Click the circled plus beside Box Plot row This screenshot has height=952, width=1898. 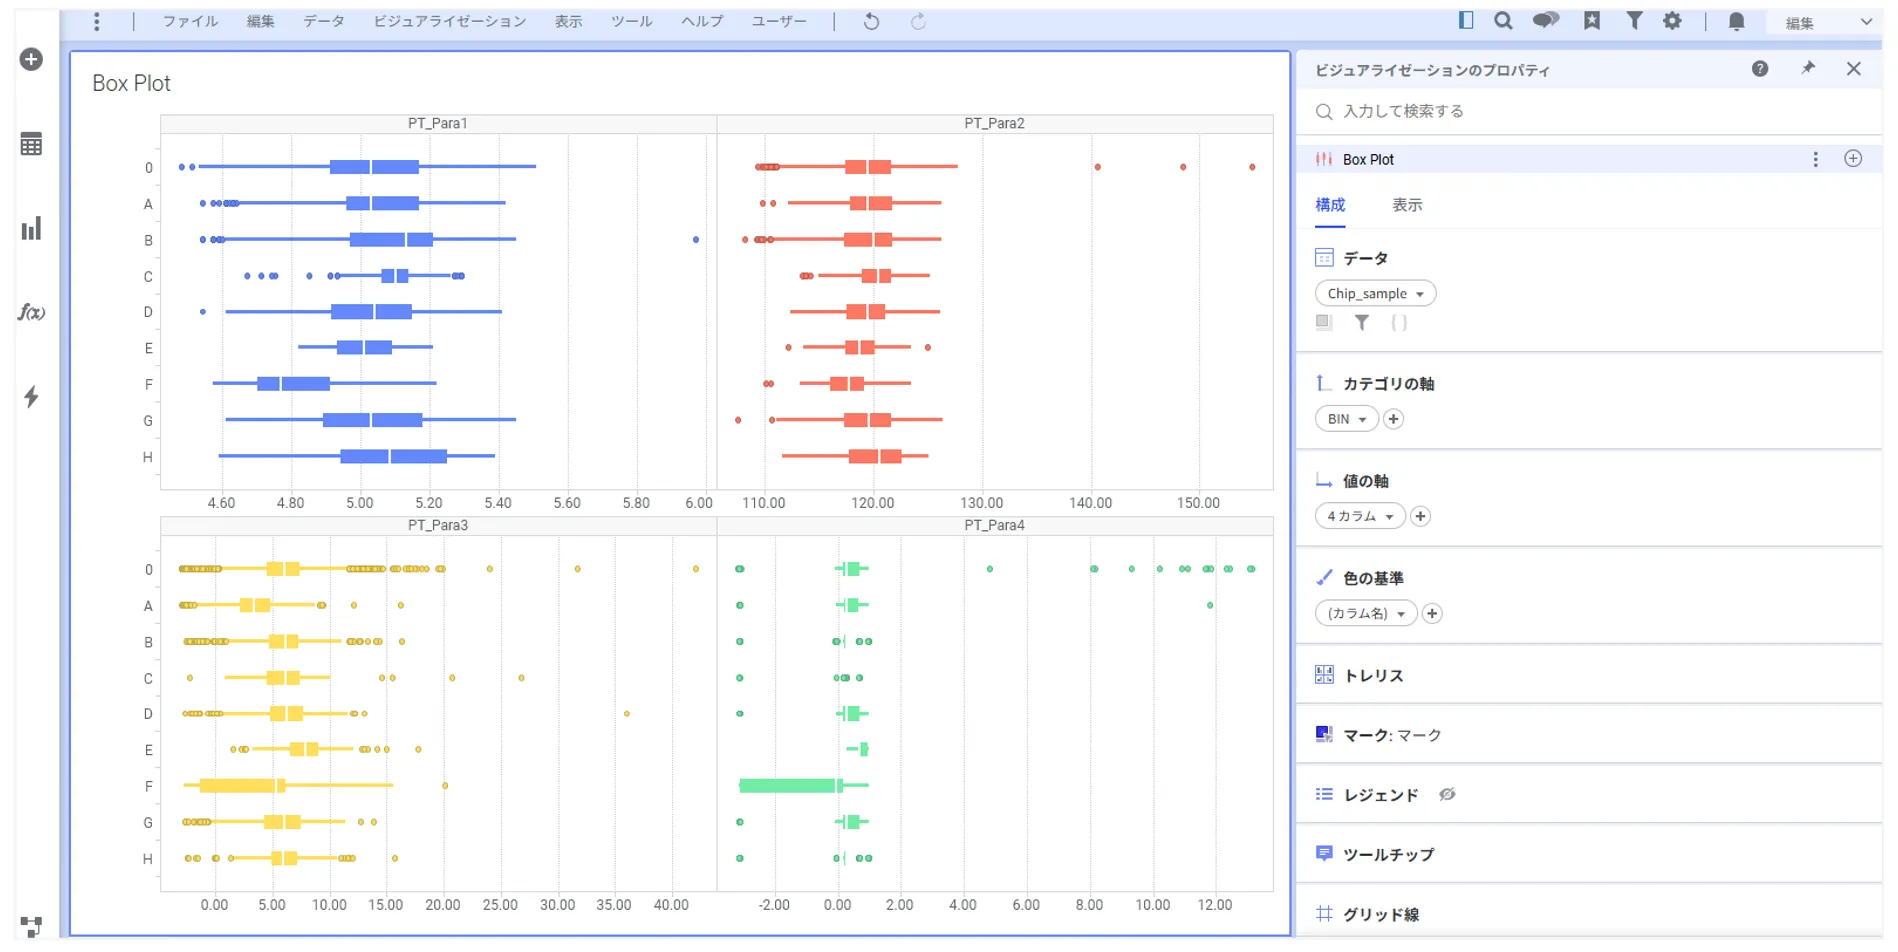[x=1853, y=159]
